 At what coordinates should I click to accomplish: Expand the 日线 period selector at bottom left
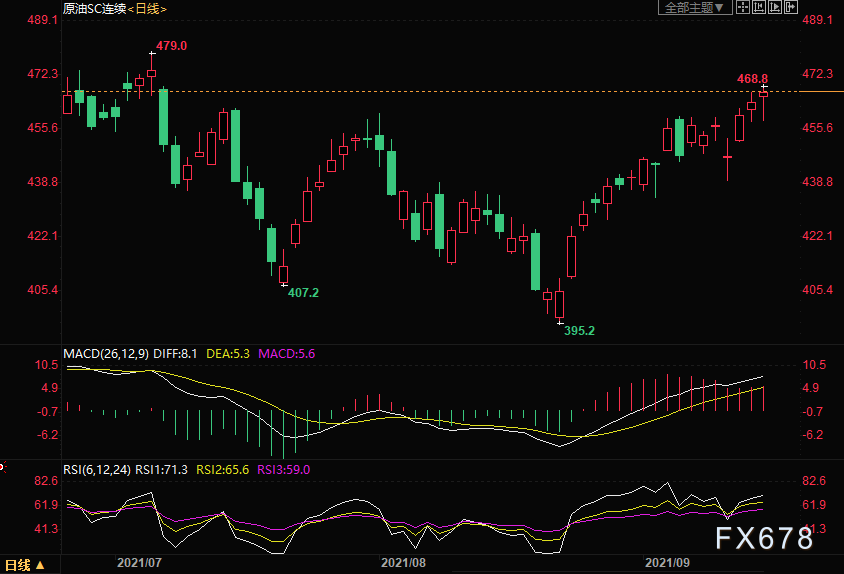coord(25,565)
